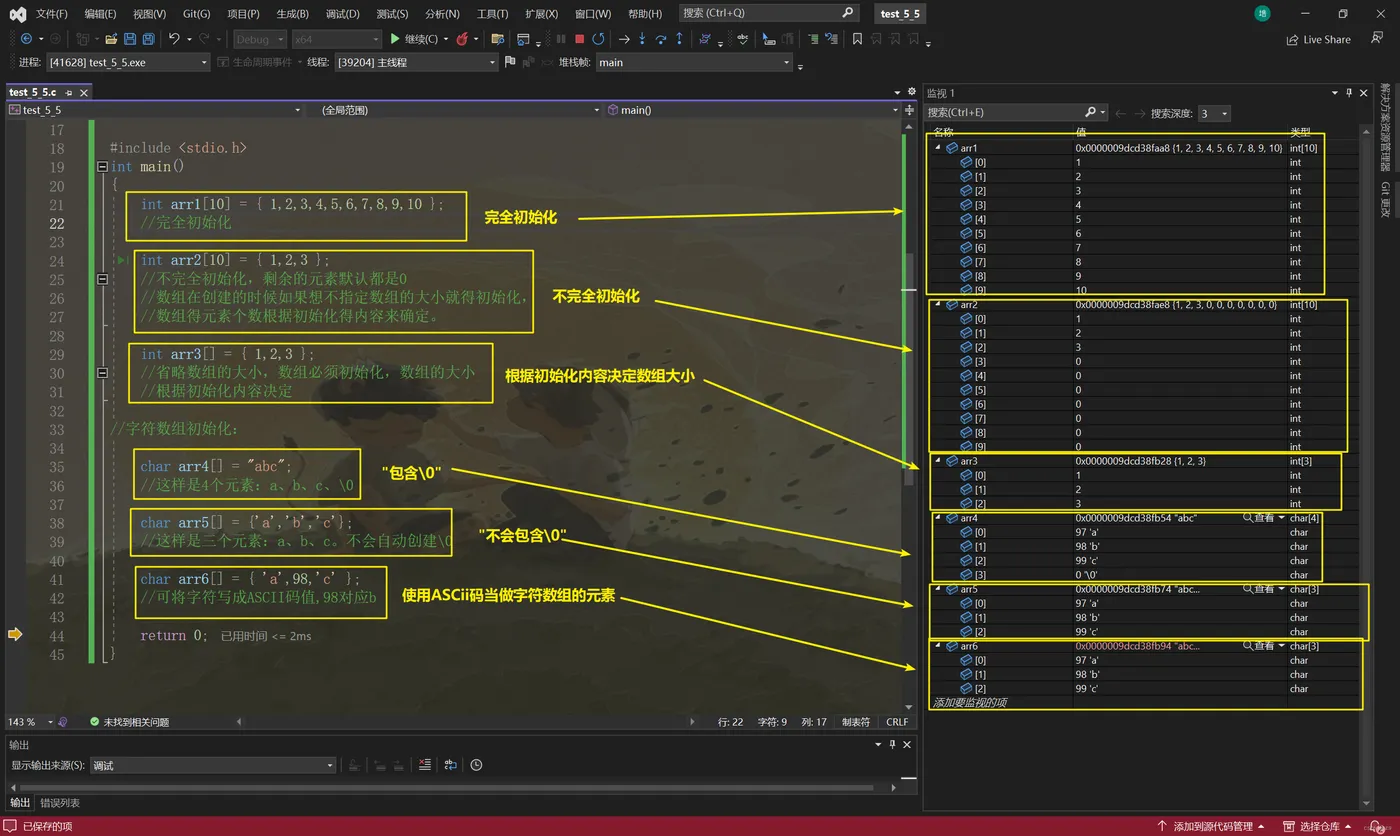
Task: Open the 文件(F) menu
Action: [x=52, y=14]
